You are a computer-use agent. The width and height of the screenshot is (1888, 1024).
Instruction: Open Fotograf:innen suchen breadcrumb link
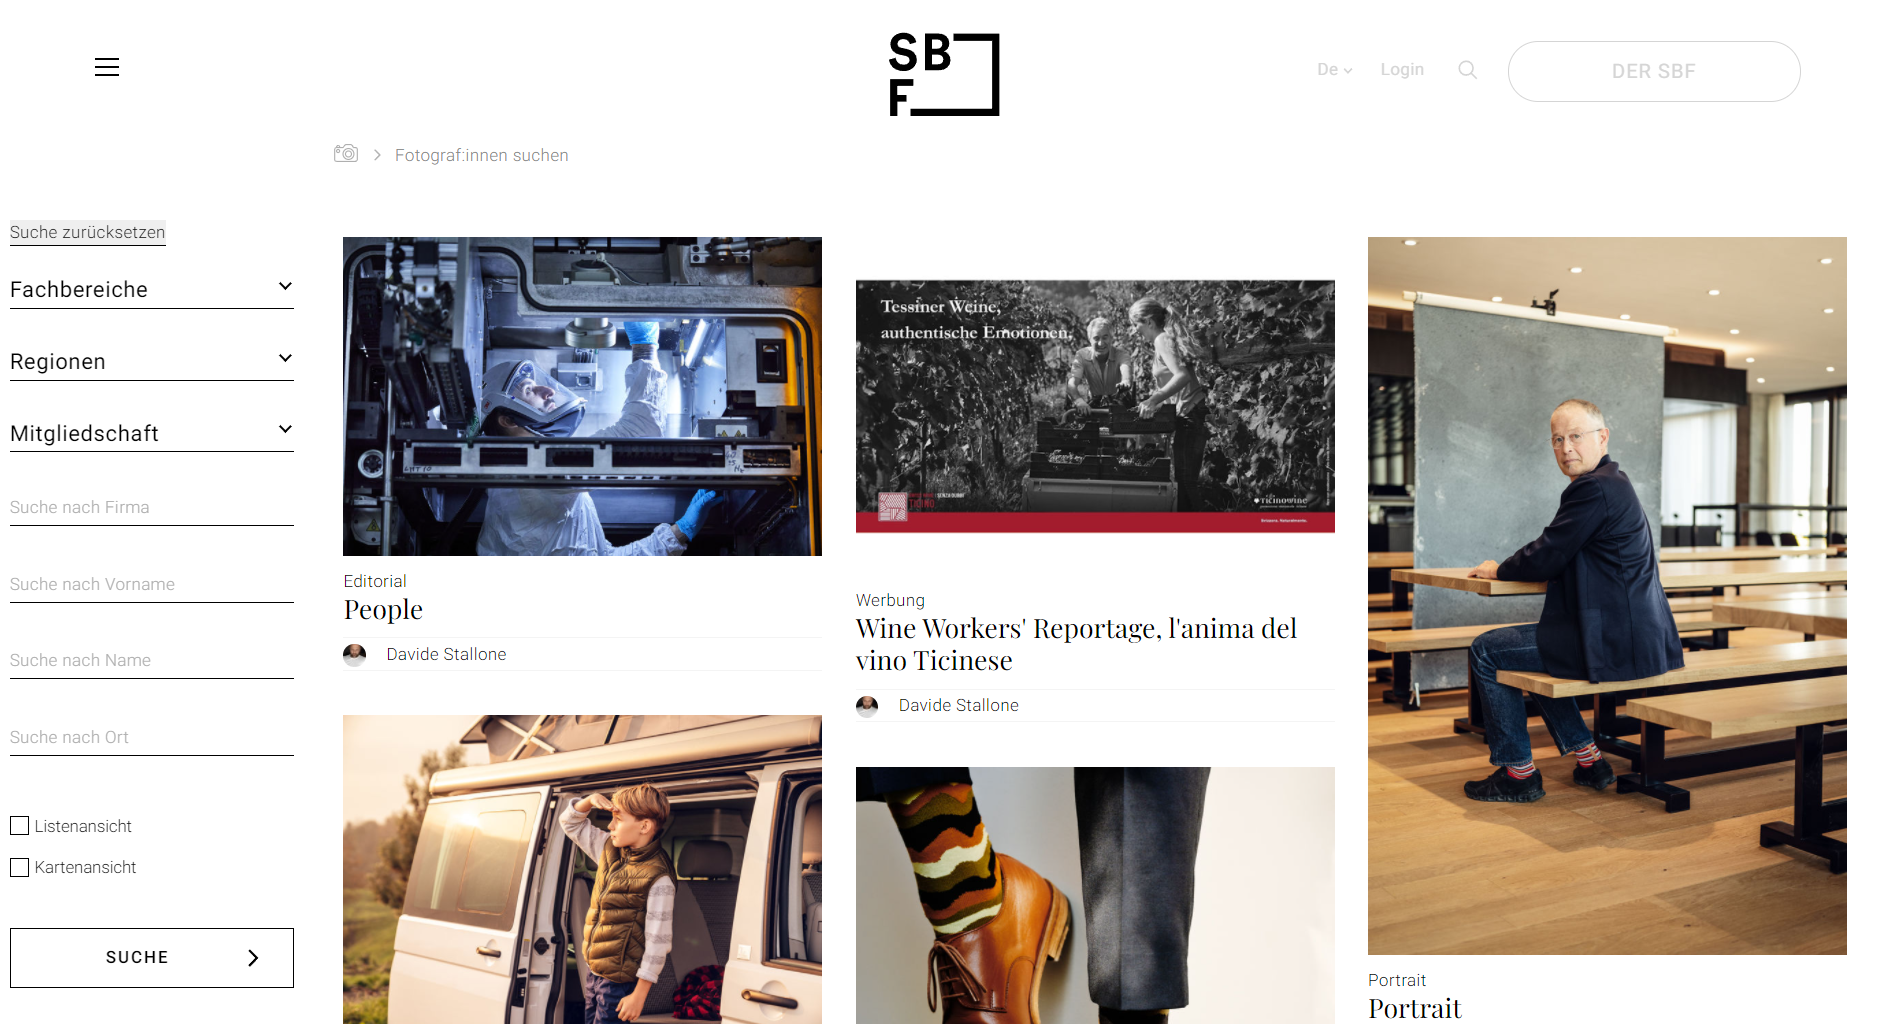pyautogui.click(x=481, y=155)
